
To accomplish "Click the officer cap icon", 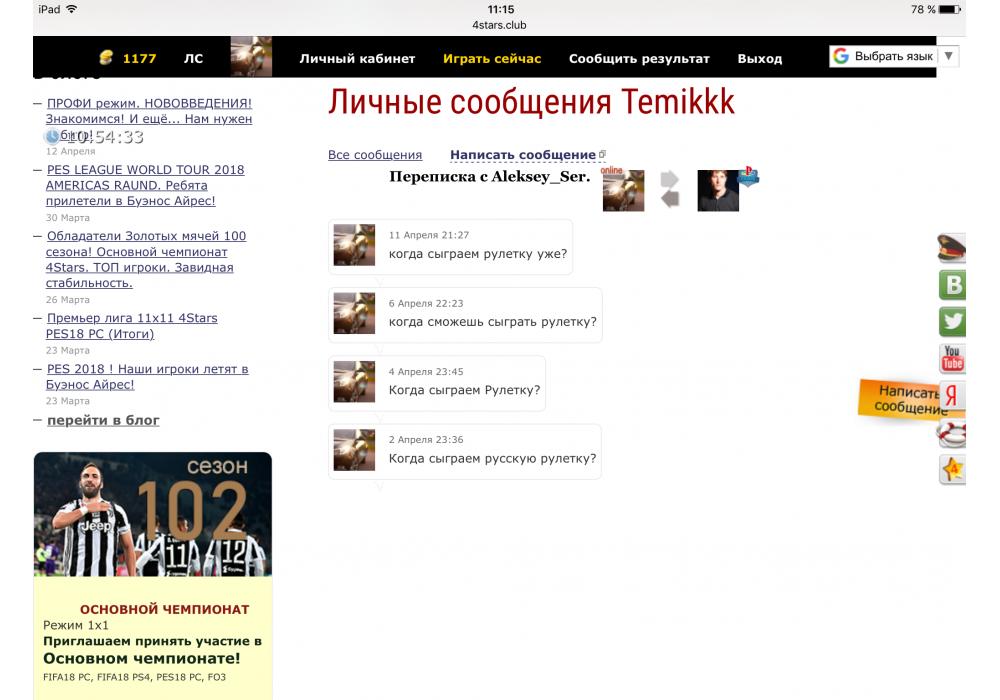I will [952, 248].
